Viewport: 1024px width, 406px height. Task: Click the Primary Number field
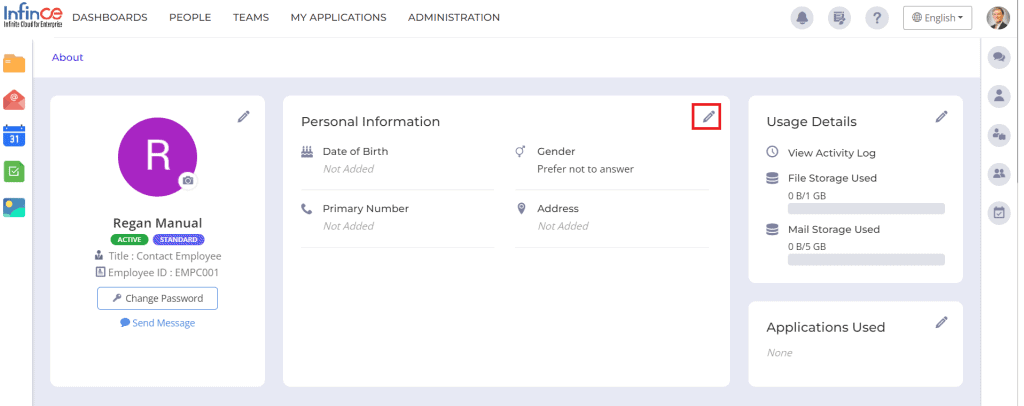click(x=397, y=217)
